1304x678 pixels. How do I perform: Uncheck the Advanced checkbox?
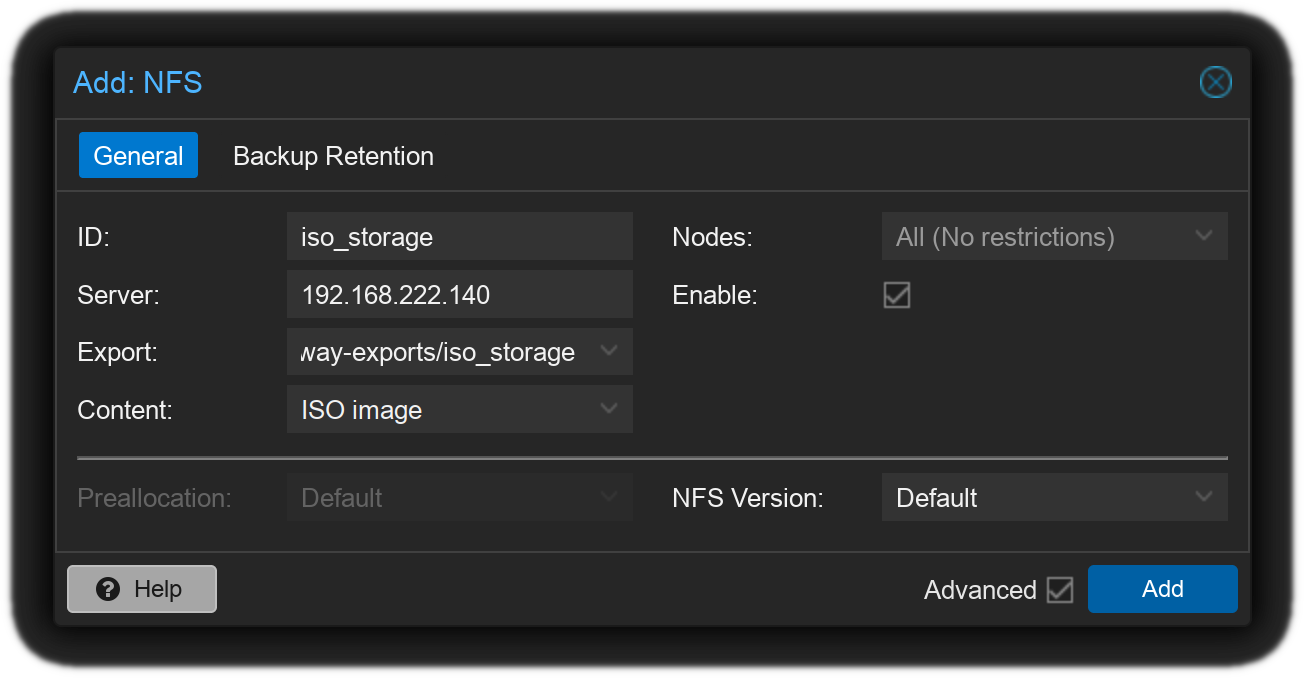[1059, 590]
